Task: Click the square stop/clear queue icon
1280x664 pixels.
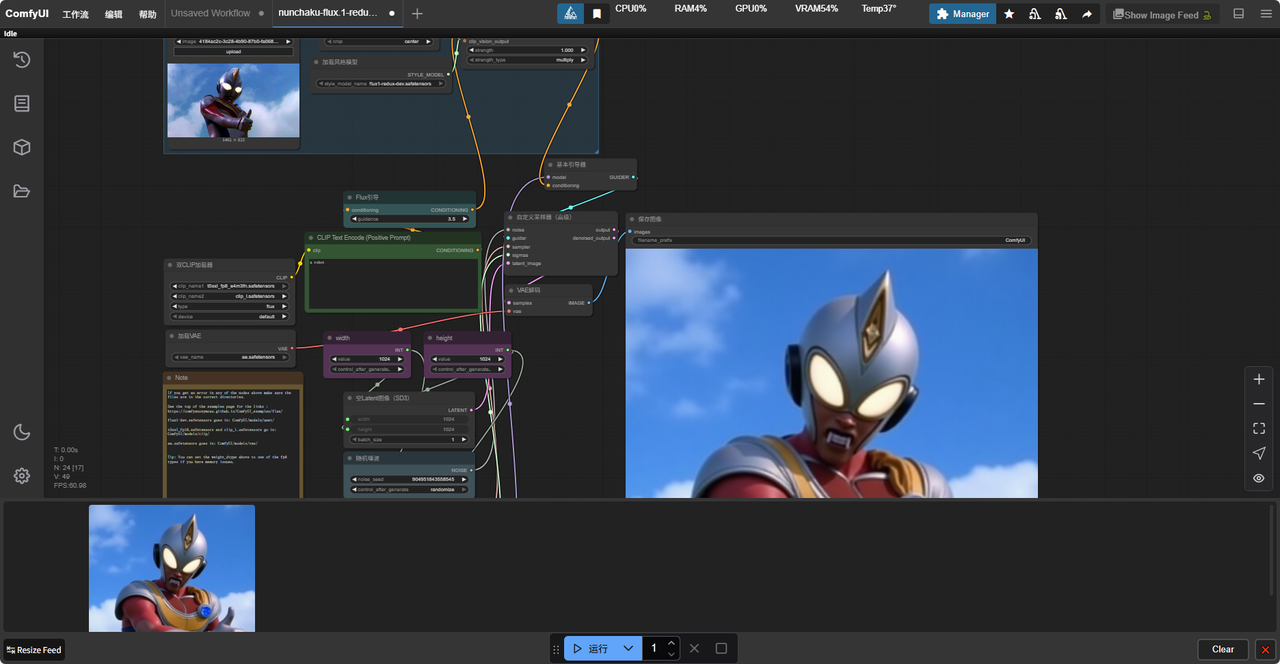Action: click(x=721, y=648)
